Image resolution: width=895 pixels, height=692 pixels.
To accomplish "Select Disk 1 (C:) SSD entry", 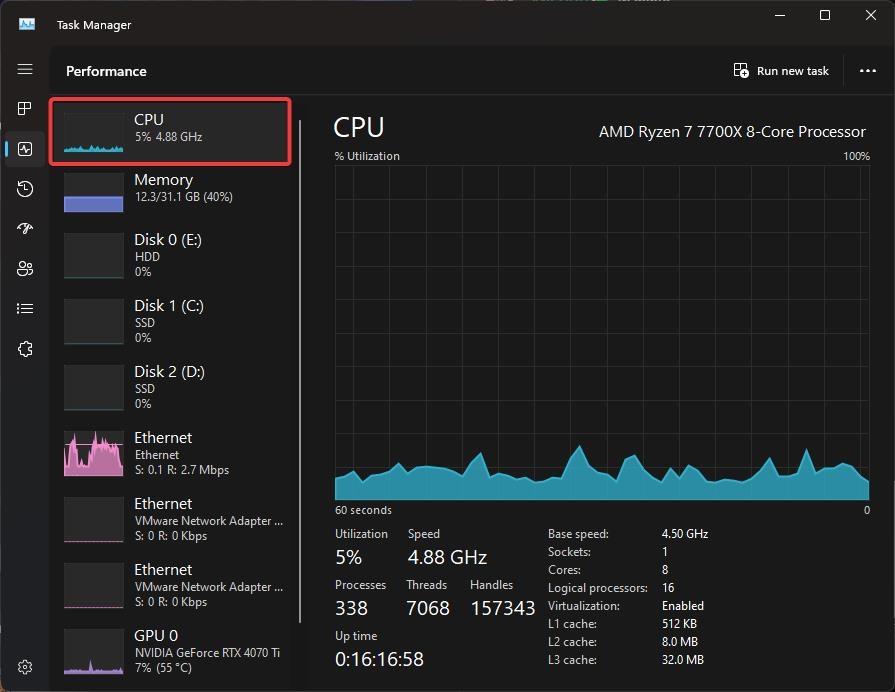I will (x=170, y=321).
